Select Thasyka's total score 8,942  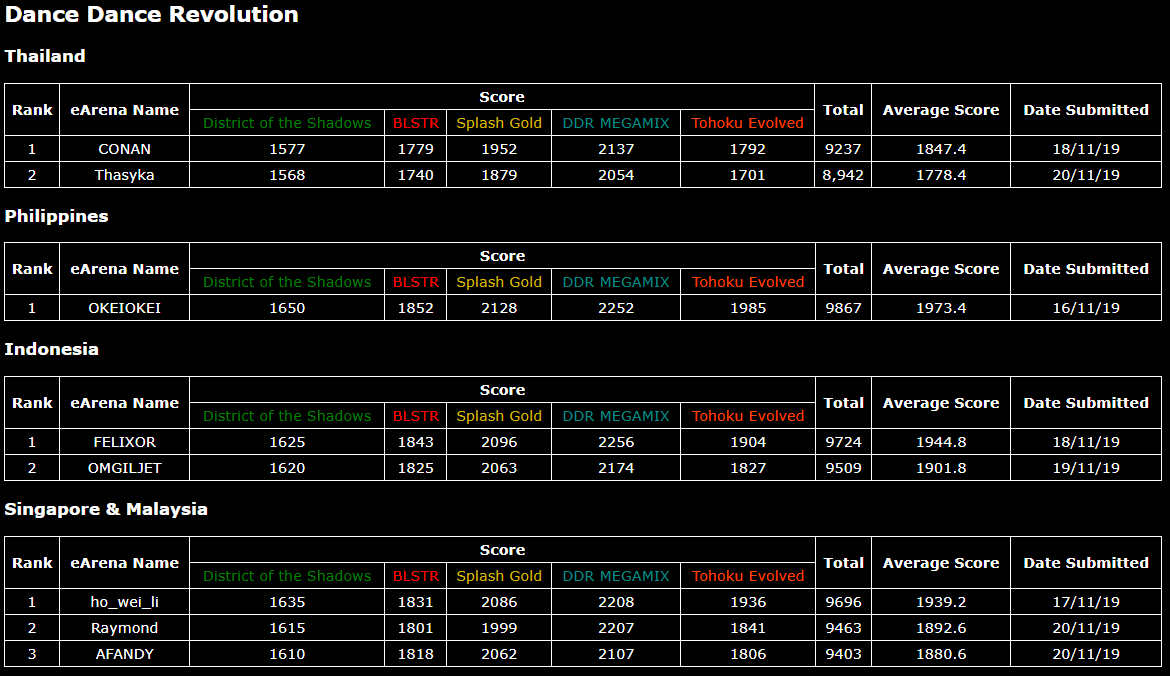(x=843, y=175)
